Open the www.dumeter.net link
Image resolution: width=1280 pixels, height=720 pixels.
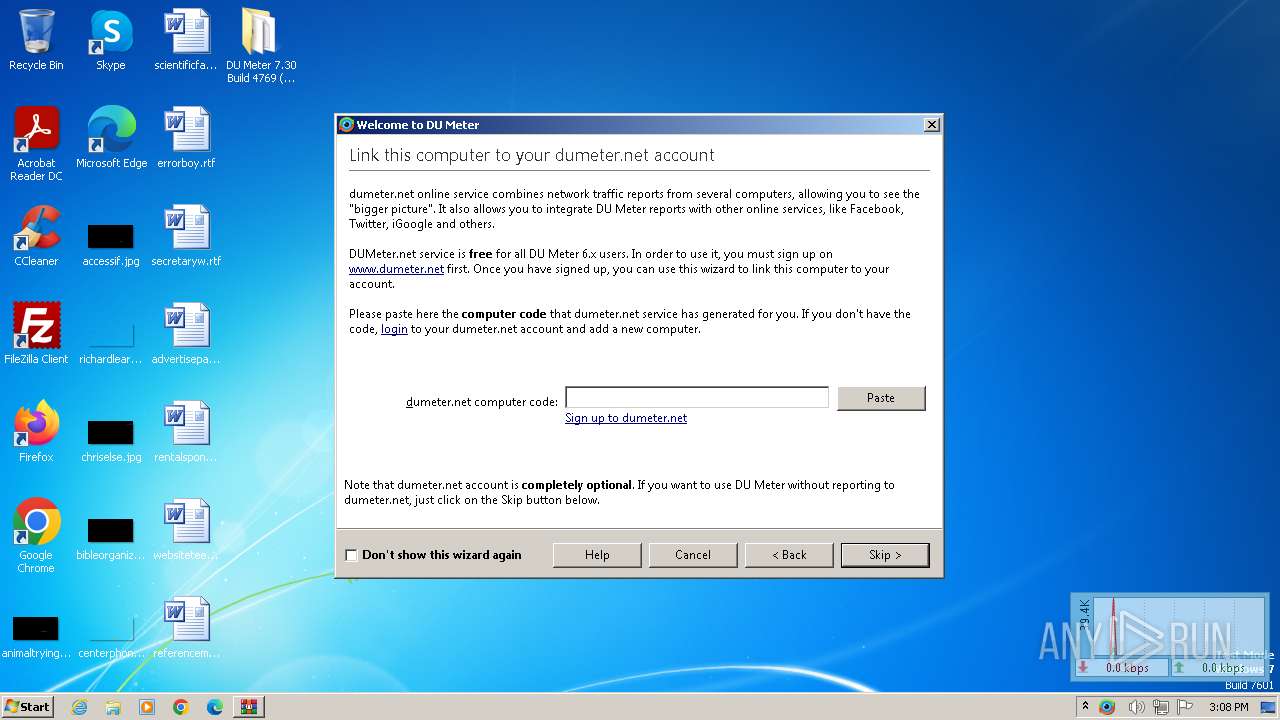[396, 269]
